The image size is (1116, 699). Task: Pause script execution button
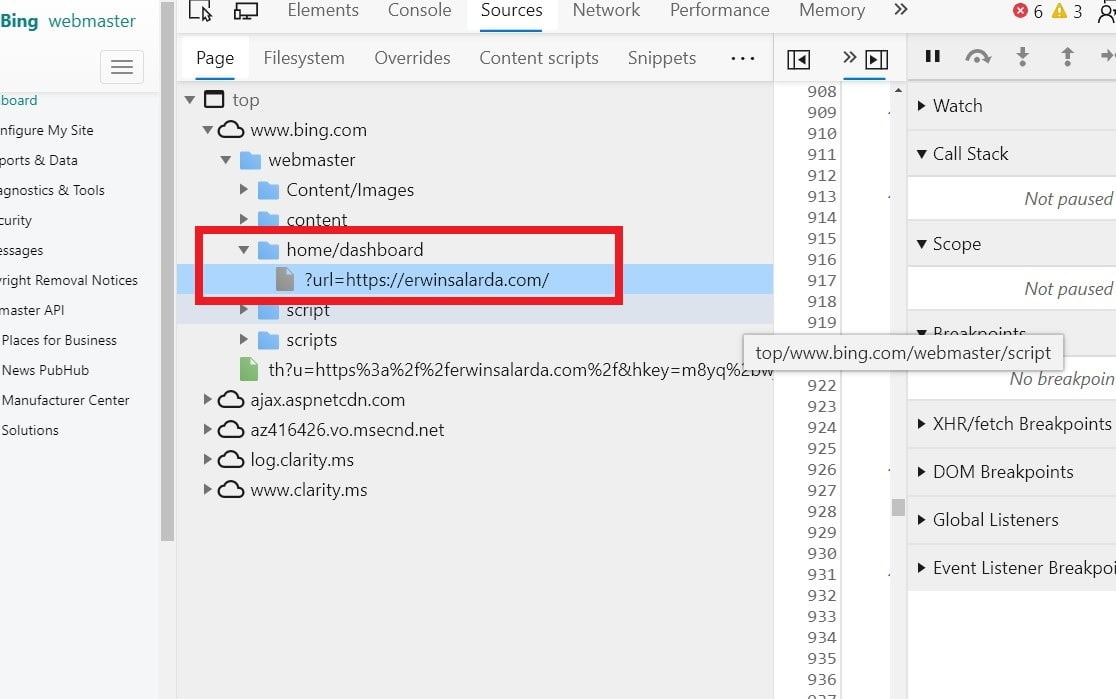tap(932, 57)
